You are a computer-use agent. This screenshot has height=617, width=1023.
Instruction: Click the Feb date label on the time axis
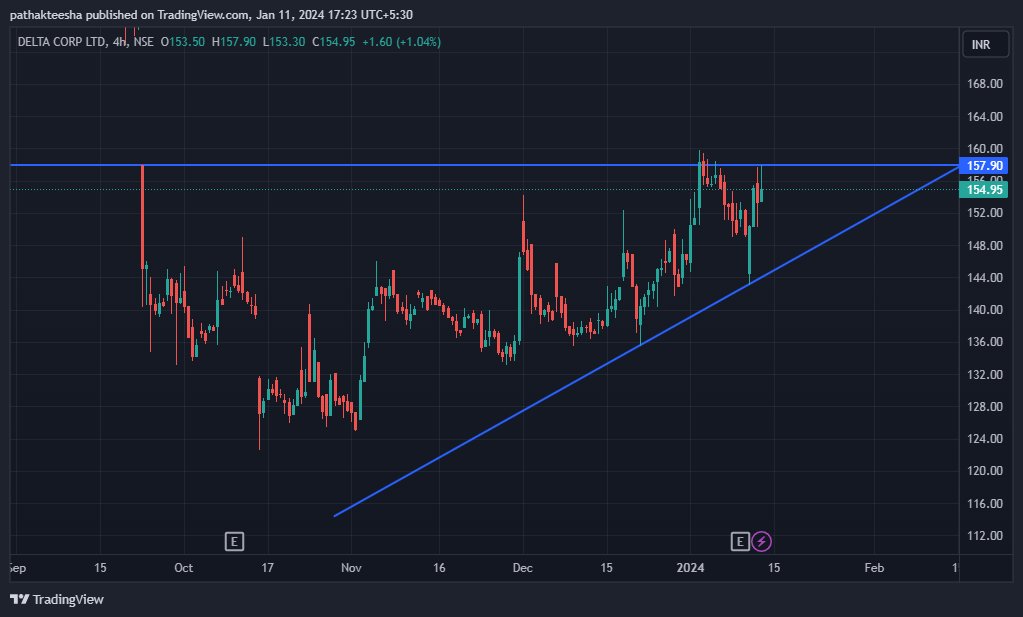click(x=874, y=568)
